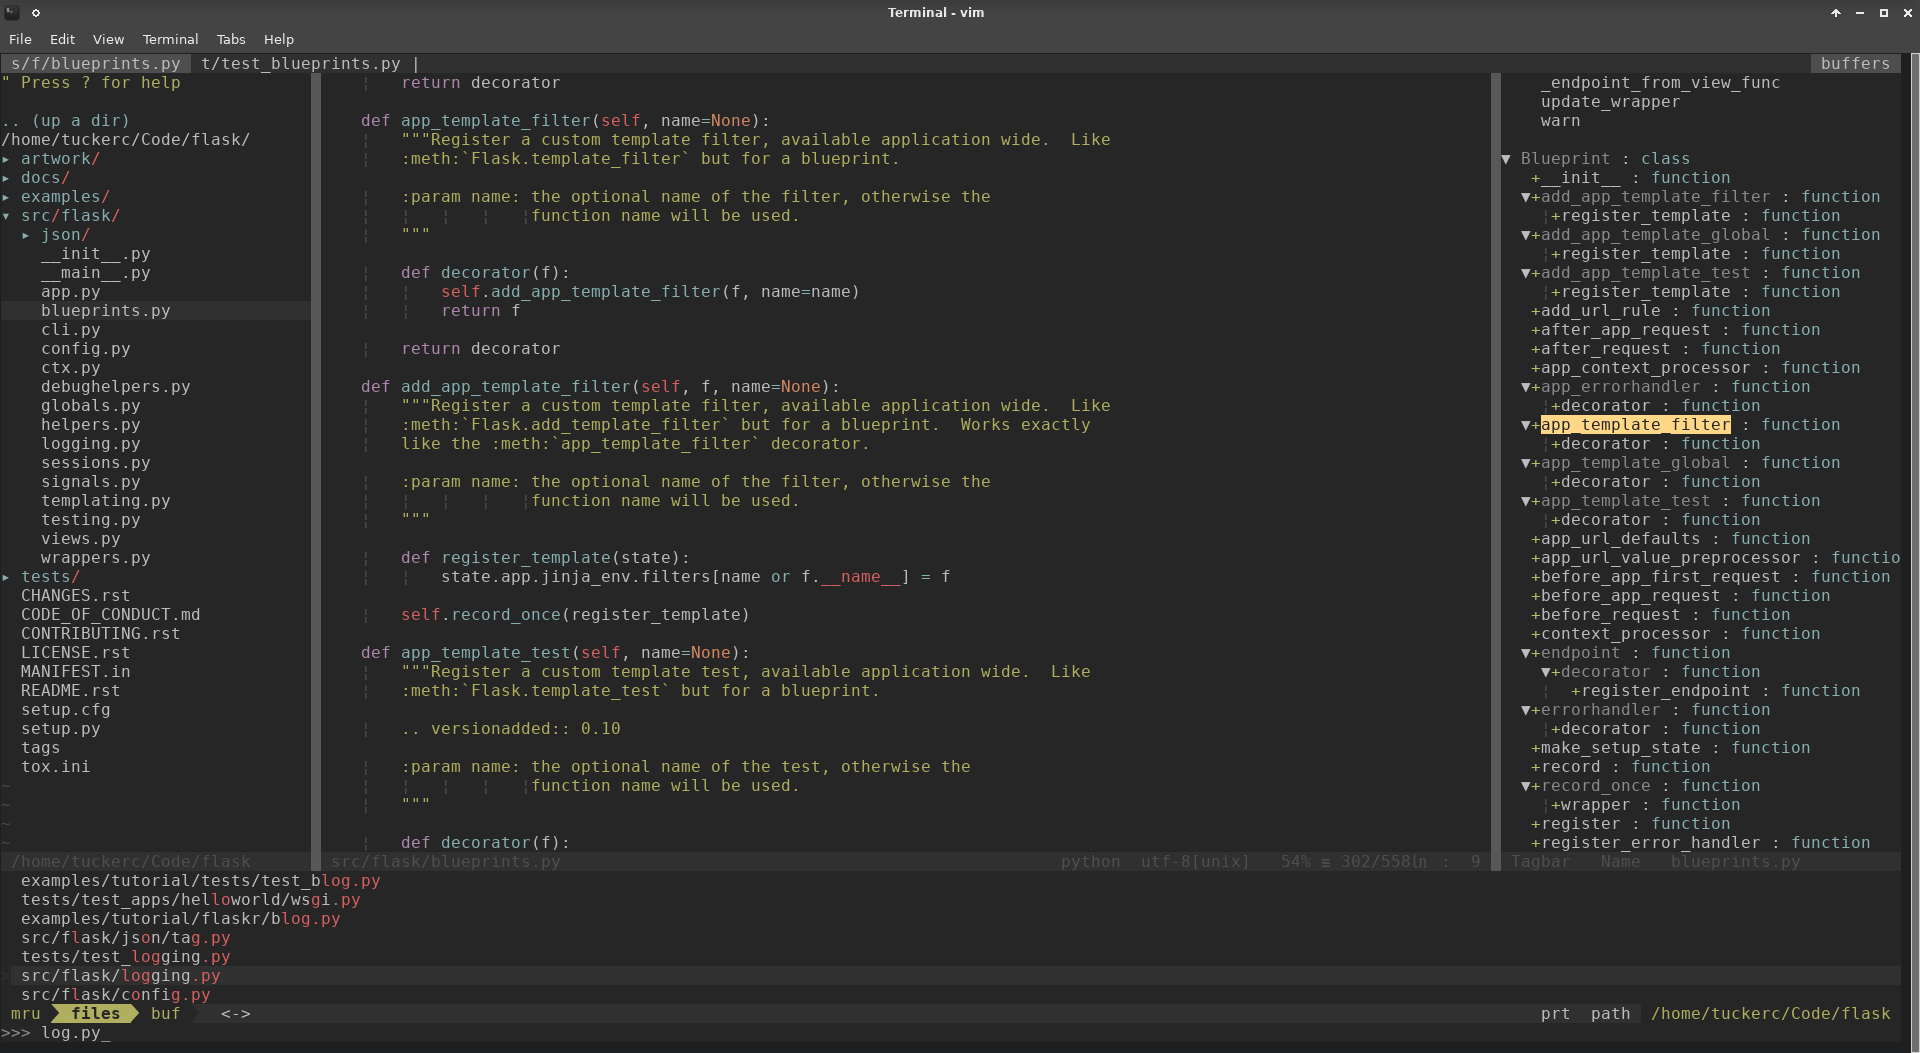1920x1053 pixels.
Task: Switch to the s/f/blueprints.py buffer tab
Action: coord(95,63)
